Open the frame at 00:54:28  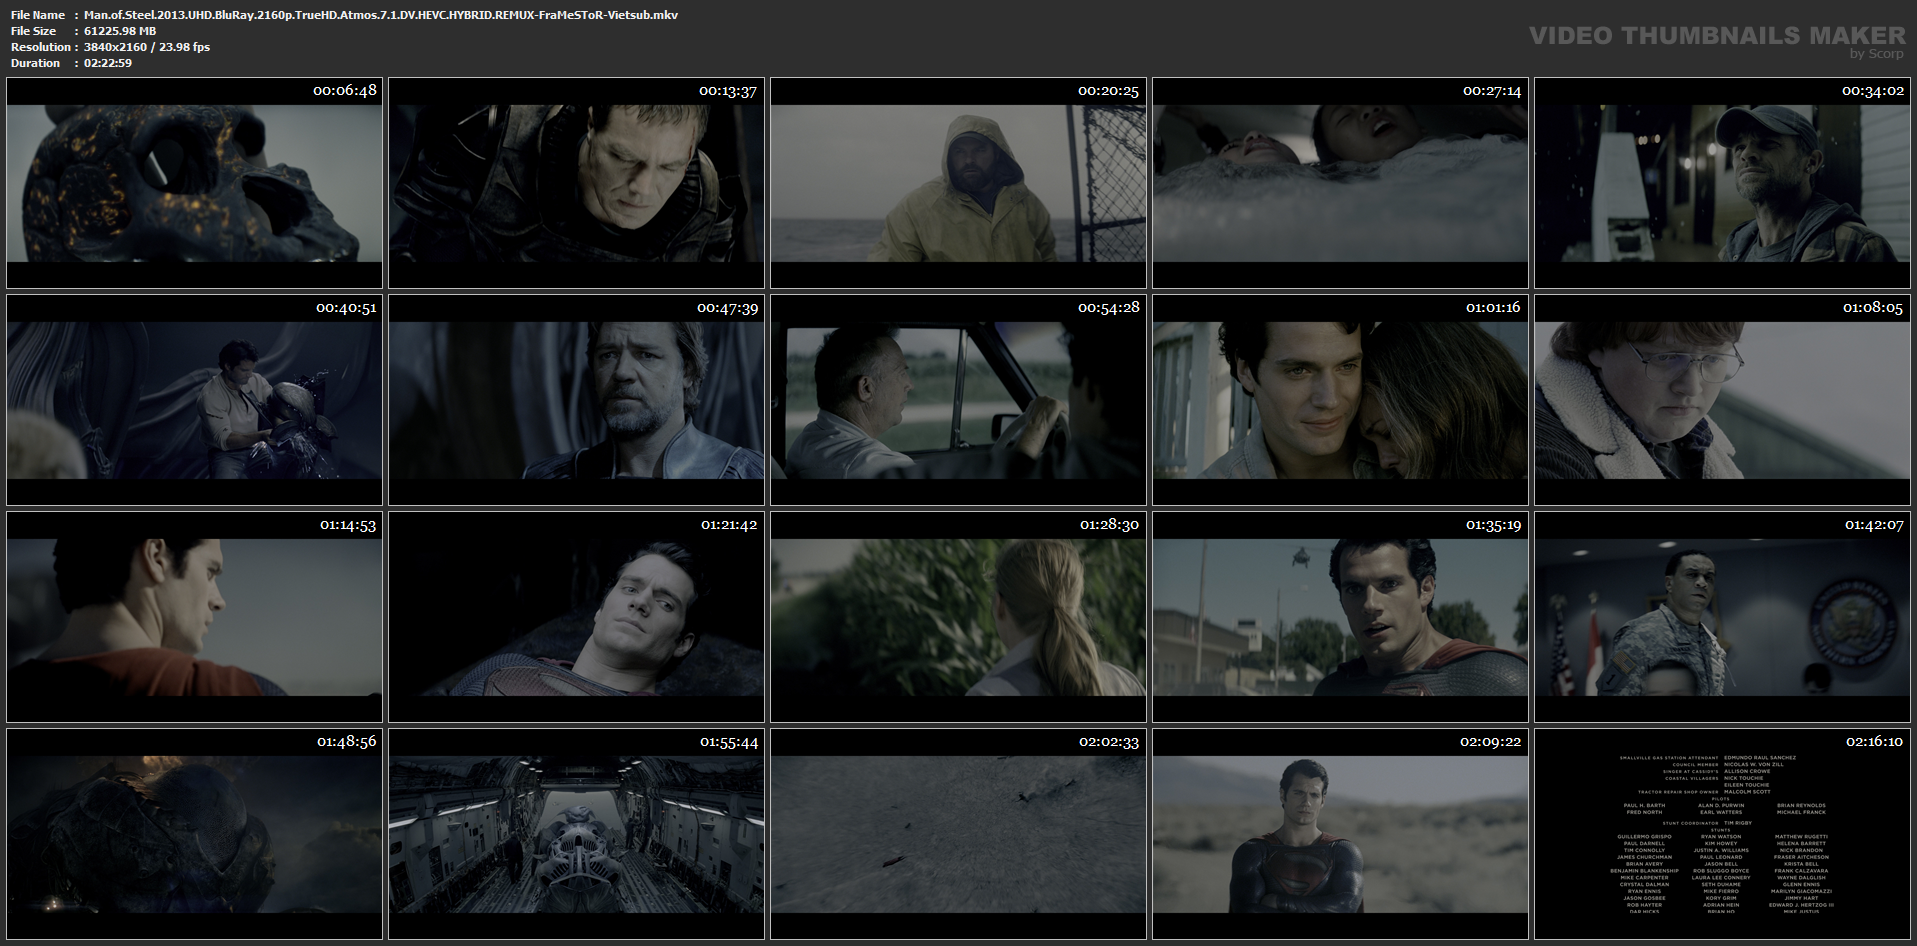tap(958, 400)
